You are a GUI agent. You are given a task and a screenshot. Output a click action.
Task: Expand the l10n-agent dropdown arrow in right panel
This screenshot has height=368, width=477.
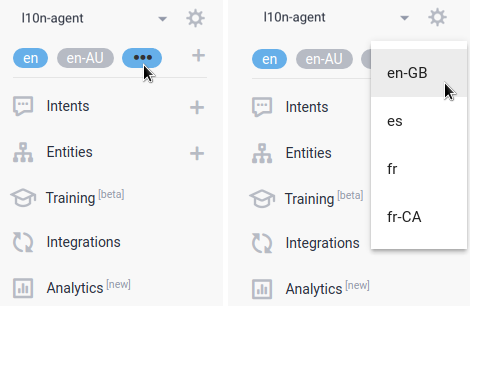point(404,18)
